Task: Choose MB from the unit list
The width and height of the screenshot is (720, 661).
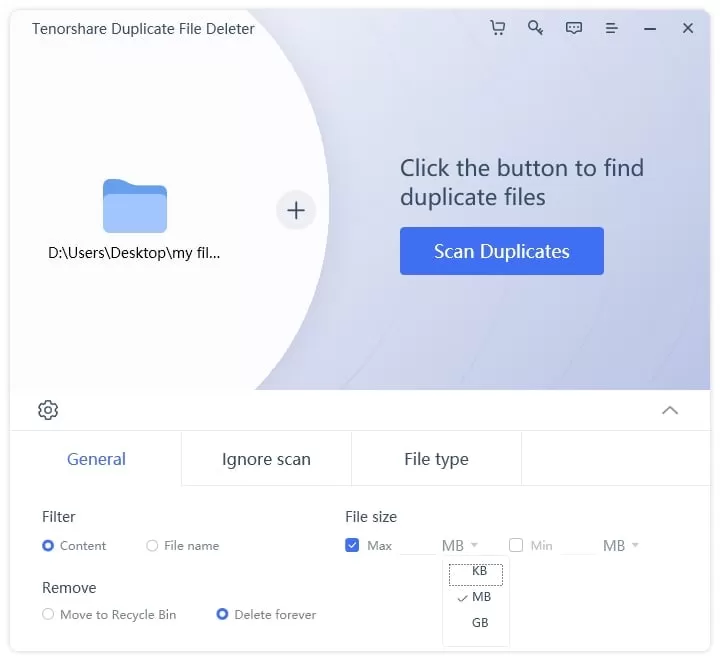Action: click(476, 597)
